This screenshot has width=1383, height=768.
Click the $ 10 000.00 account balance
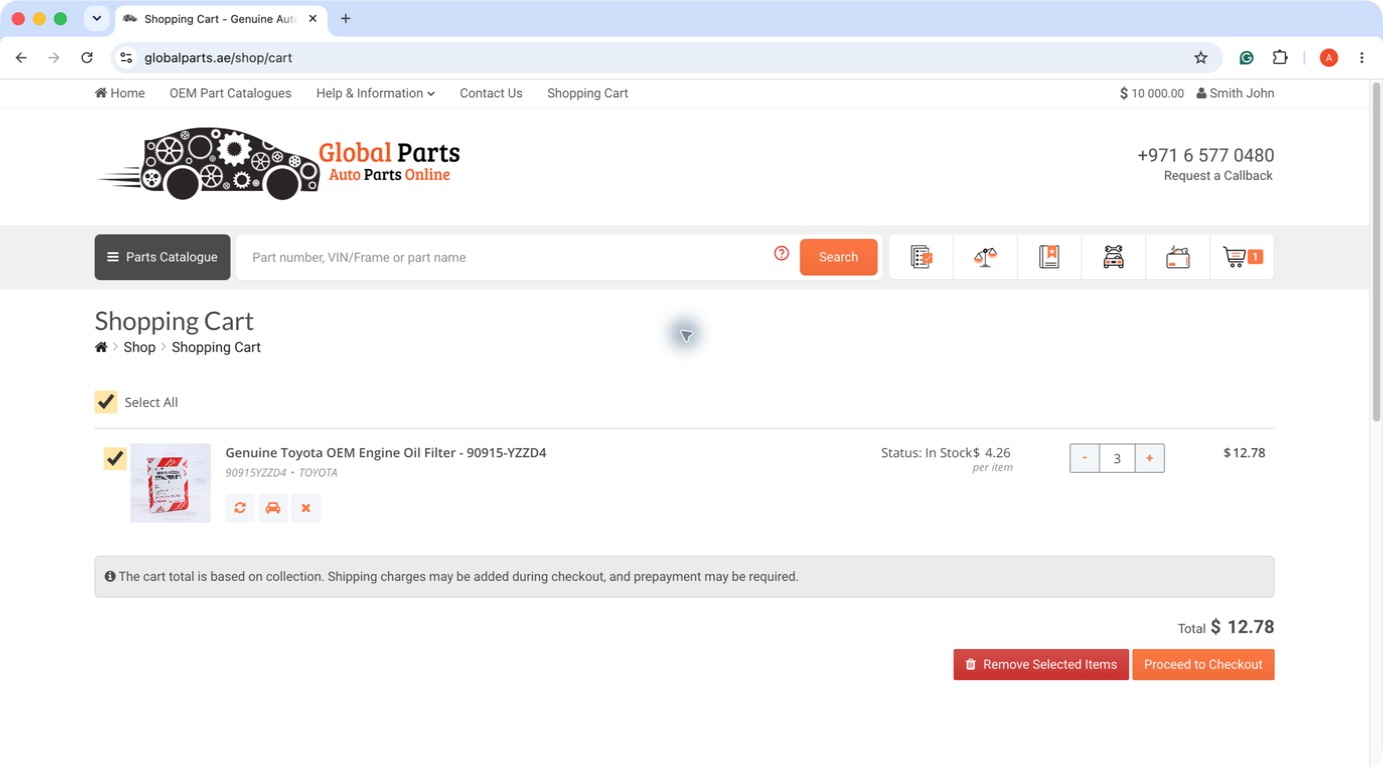coord(1152,93)
